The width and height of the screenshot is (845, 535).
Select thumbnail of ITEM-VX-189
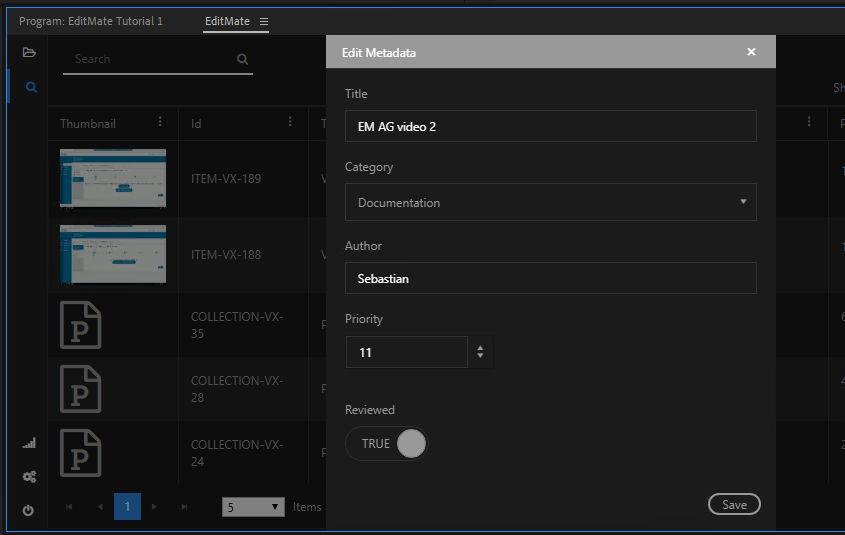pos(113,179)
